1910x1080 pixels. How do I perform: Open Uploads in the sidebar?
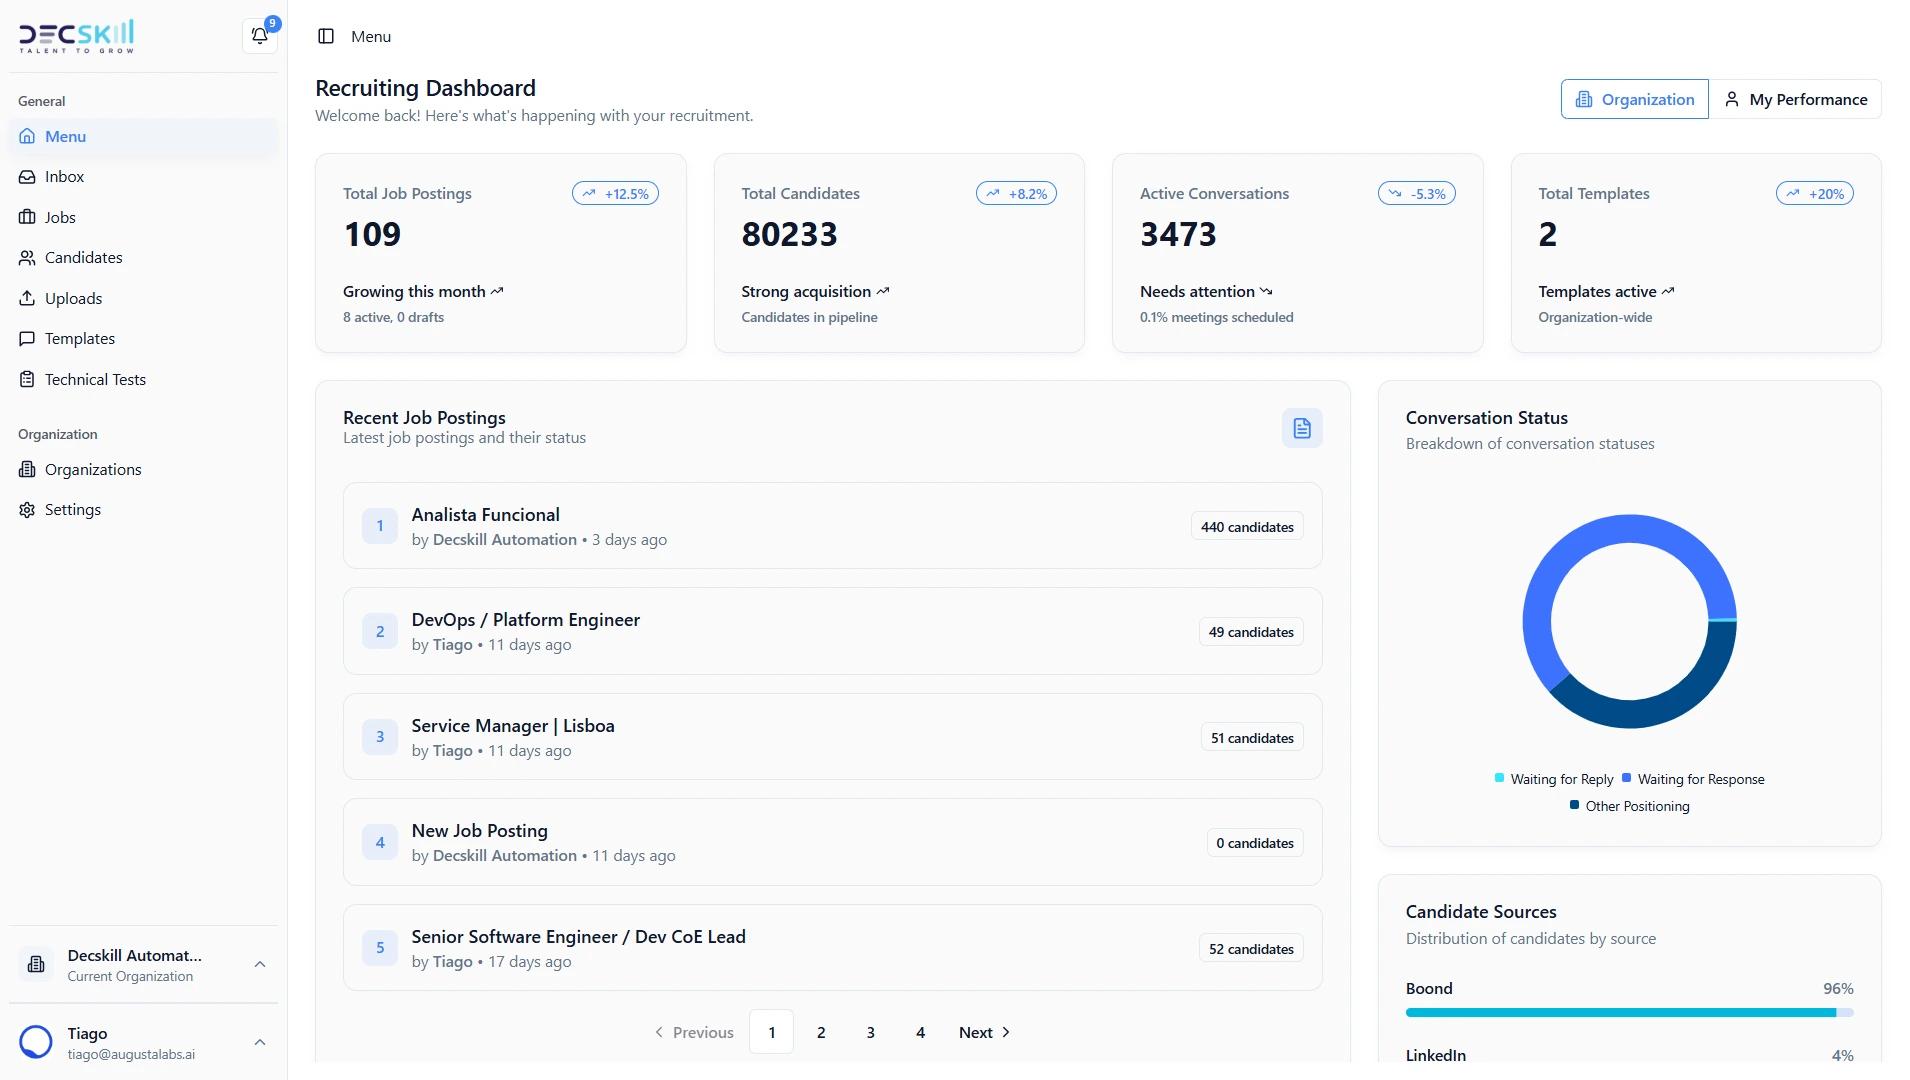coord(143,299)
